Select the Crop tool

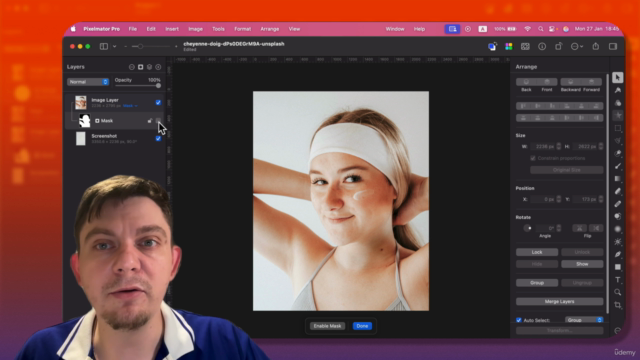pyautogui.click(x=618, y=305)
